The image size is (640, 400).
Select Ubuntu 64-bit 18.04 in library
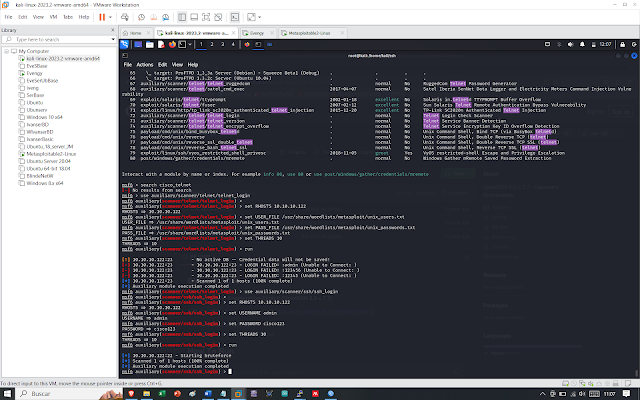(x=48, y=169)
